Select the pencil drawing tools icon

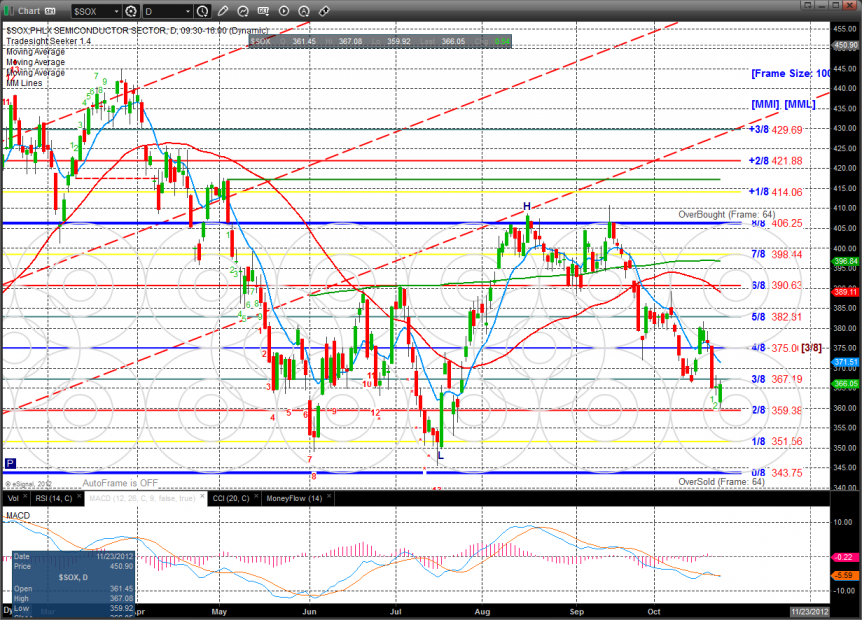(223, 11)
